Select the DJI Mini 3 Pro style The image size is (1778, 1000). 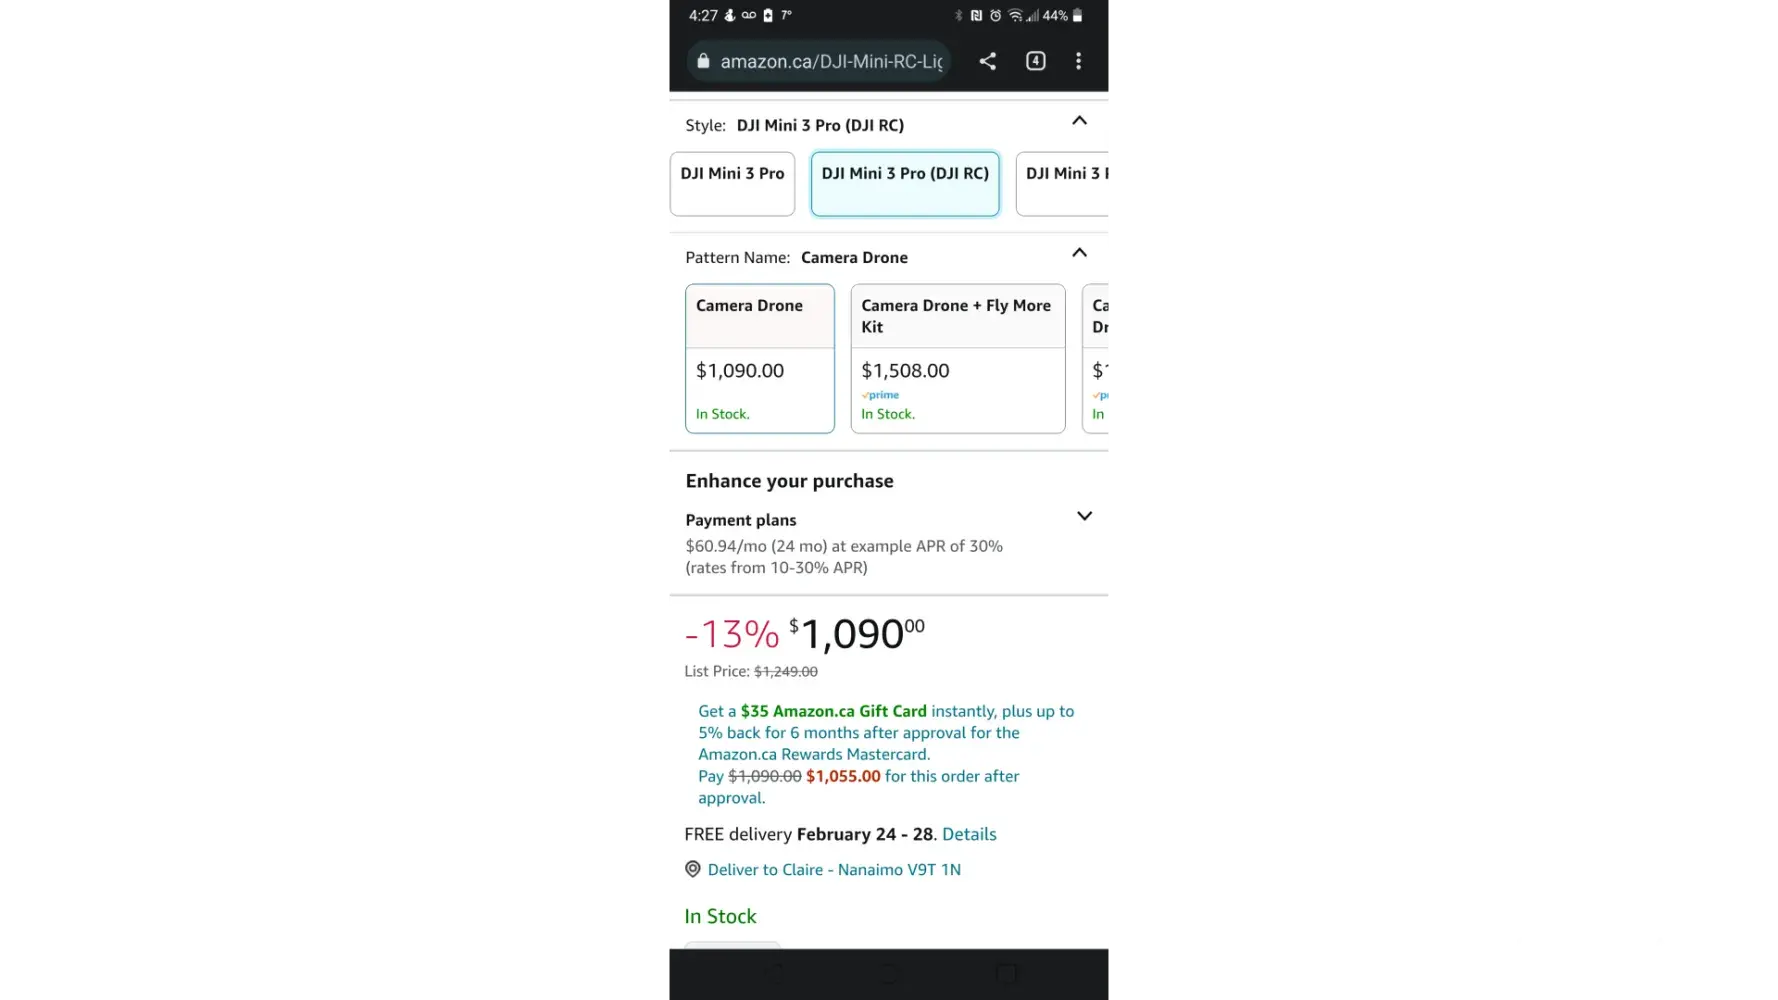732,183
